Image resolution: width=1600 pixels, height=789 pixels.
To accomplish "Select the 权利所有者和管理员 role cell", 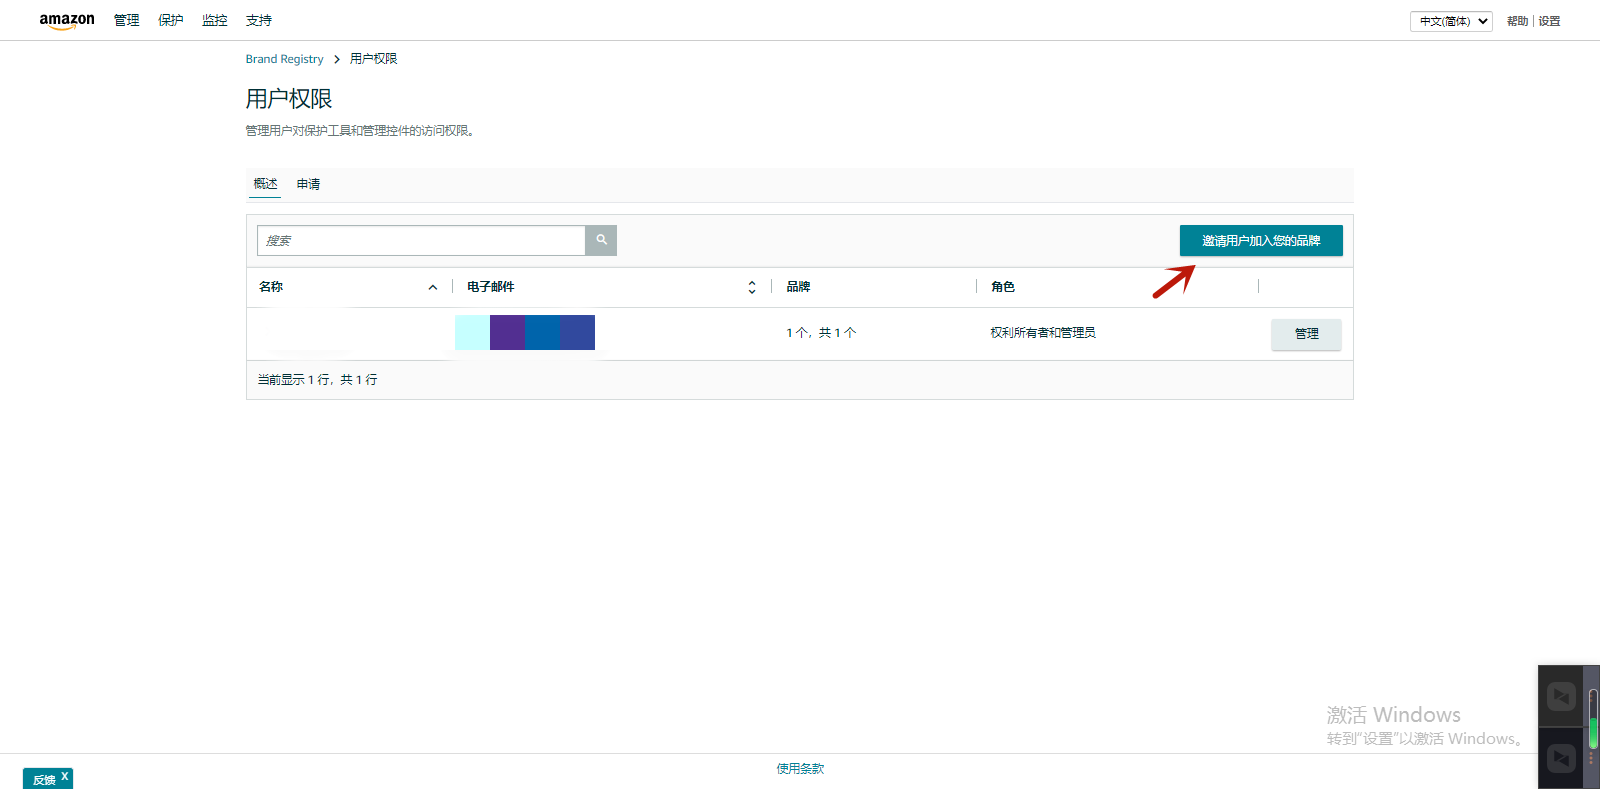I will 1043,333.
